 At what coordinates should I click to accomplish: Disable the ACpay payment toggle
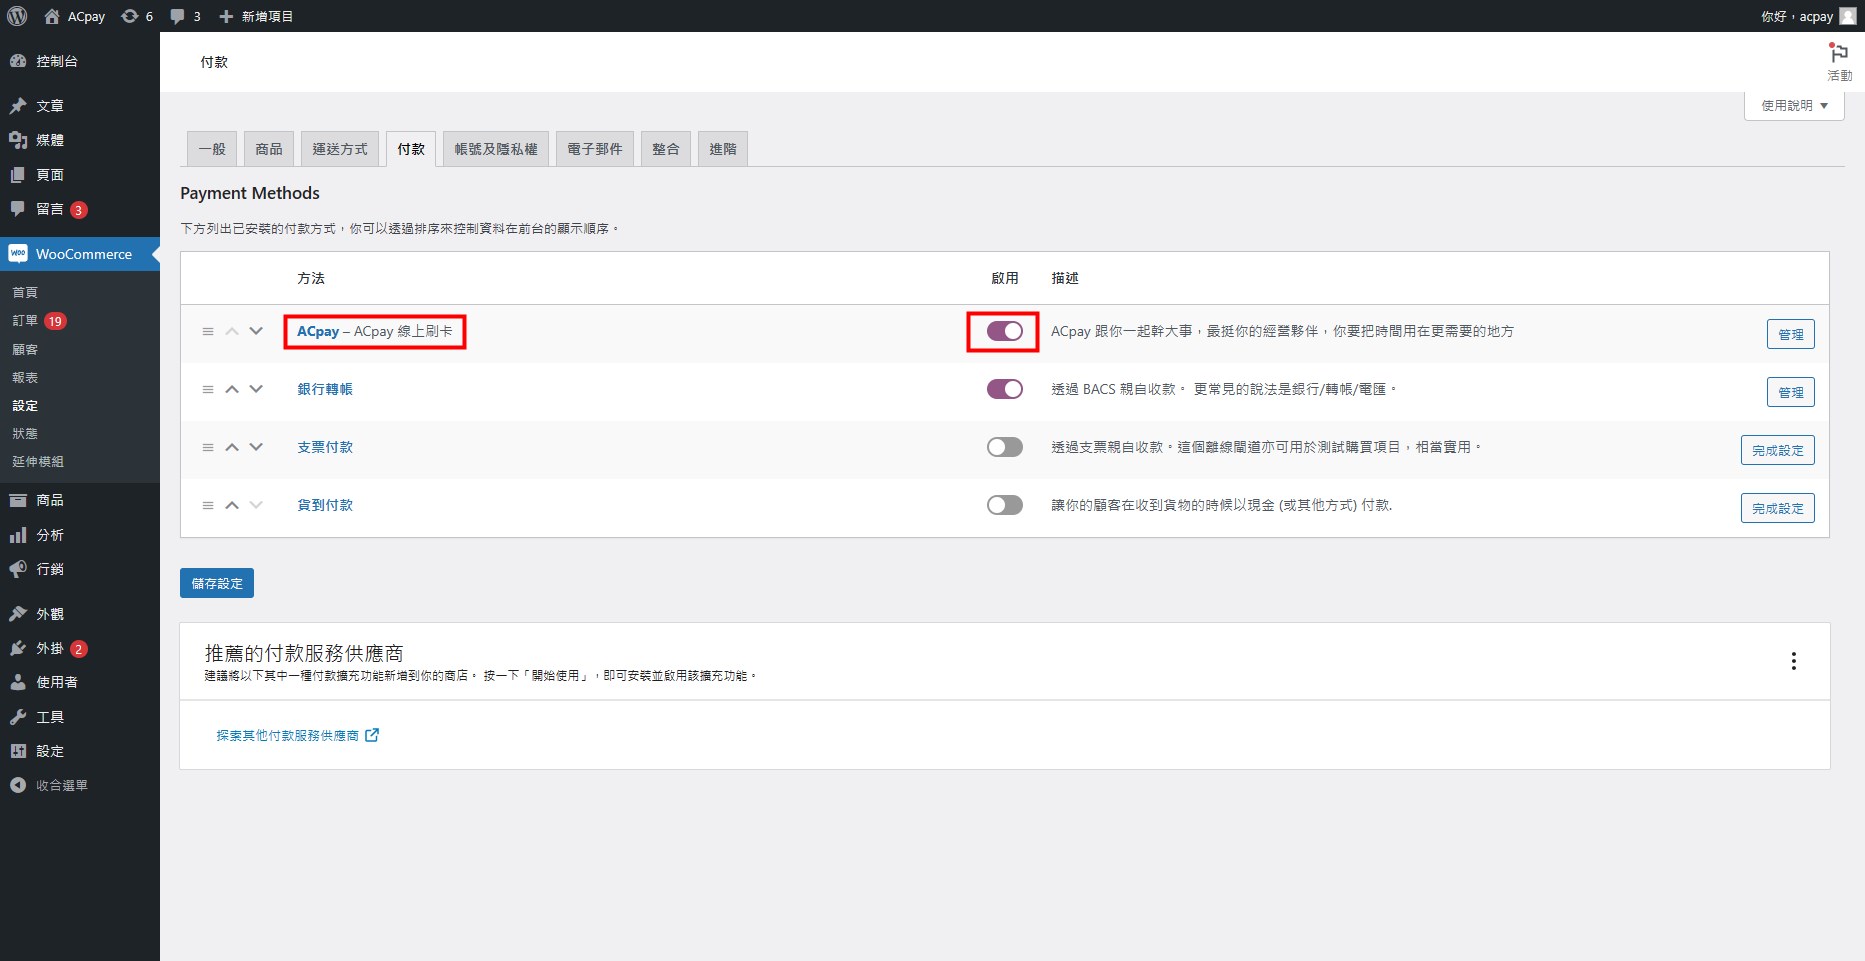(1004, 331)
